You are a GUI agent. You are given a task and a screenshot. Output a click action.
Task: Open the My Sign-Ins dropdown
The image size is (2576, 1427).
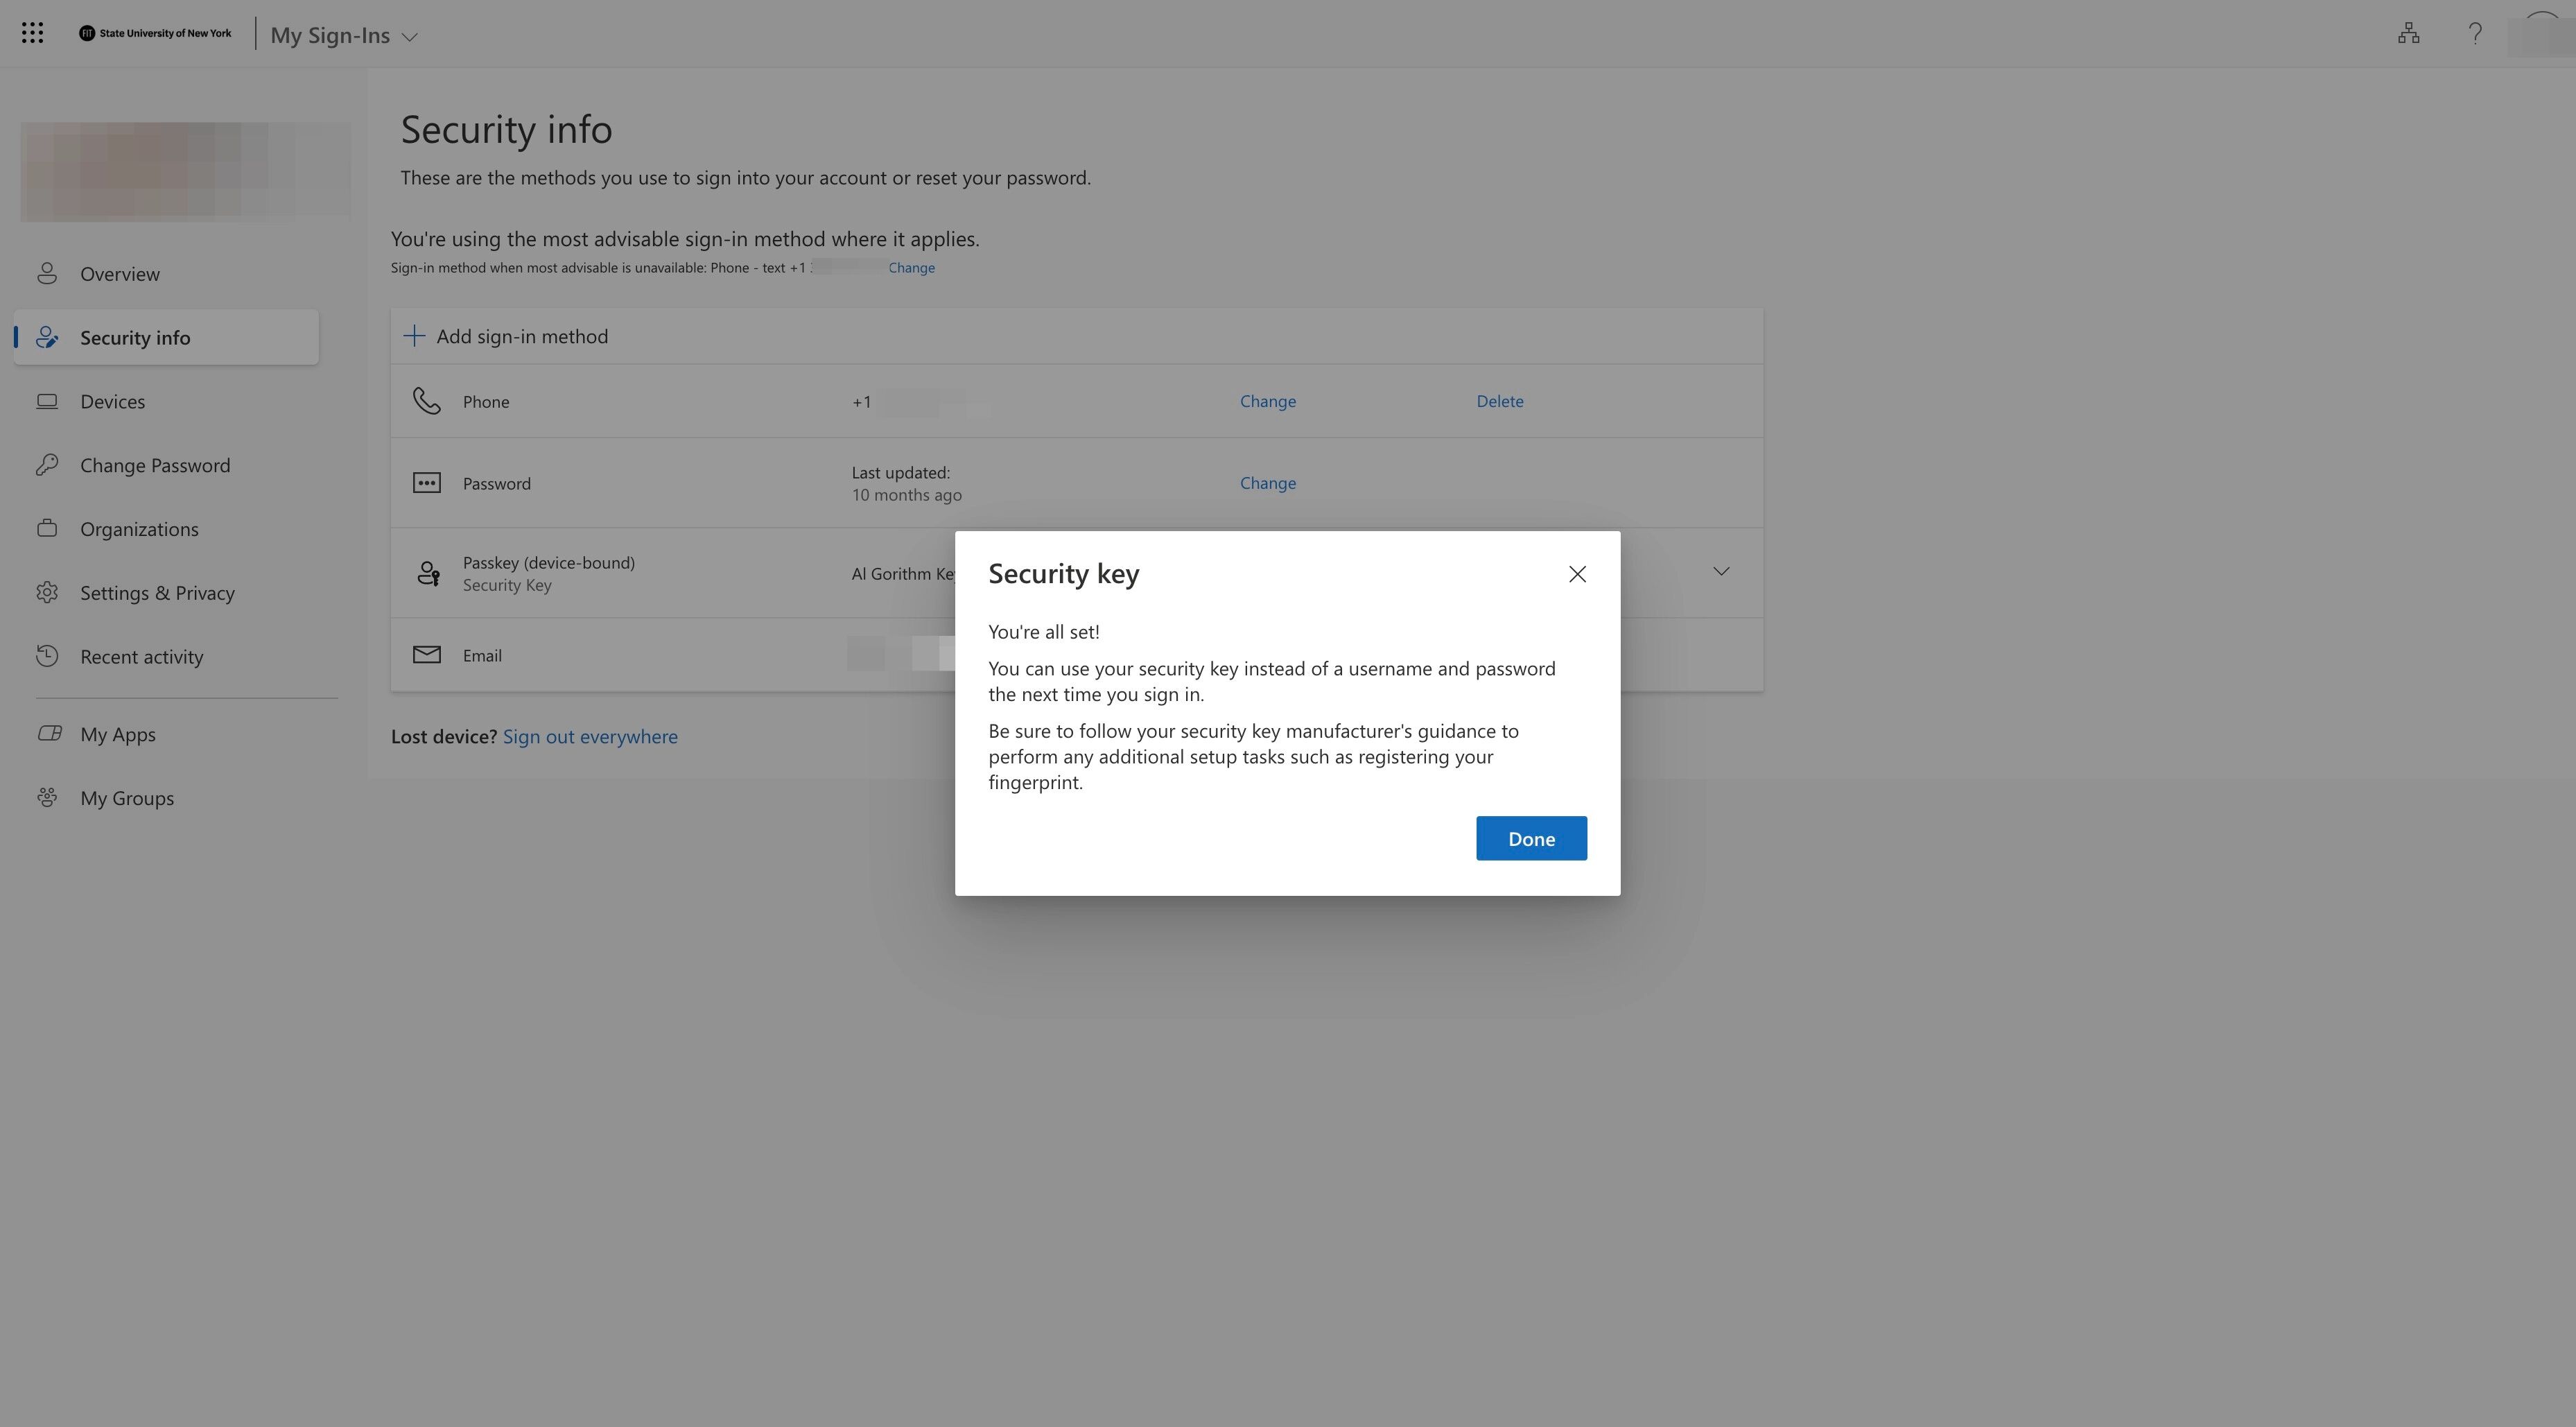[344, 36]
